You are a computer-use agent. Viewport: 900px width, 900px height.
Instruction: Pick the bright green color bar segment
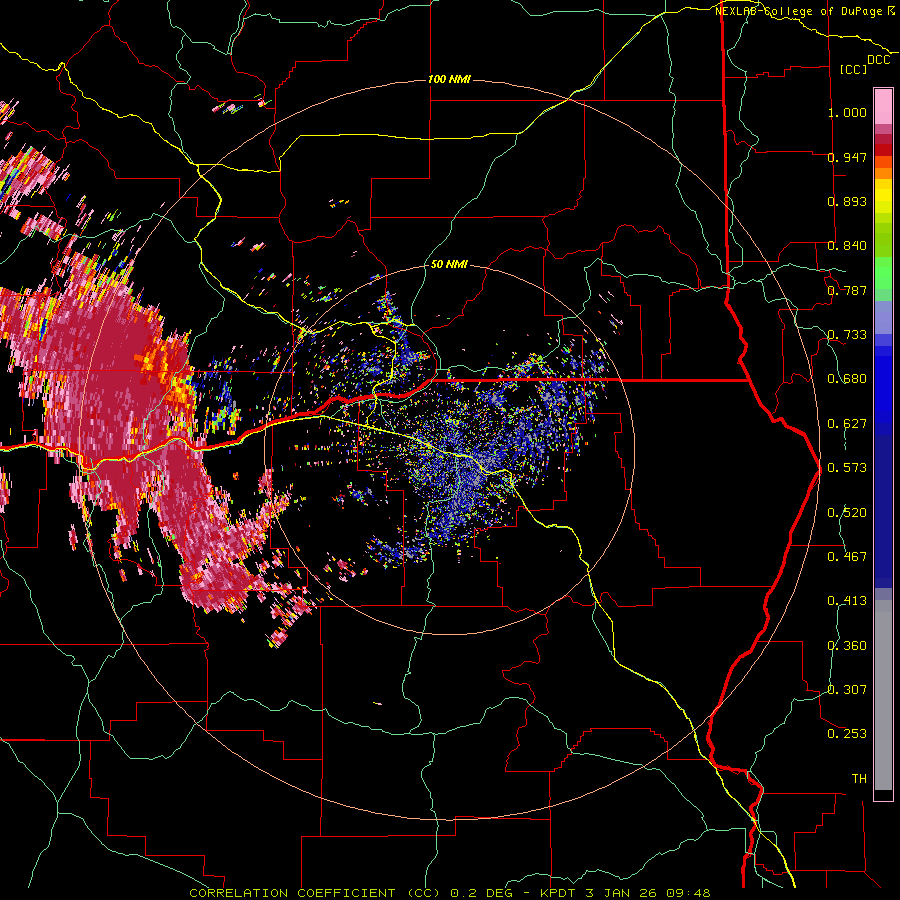tap(883, 274)
